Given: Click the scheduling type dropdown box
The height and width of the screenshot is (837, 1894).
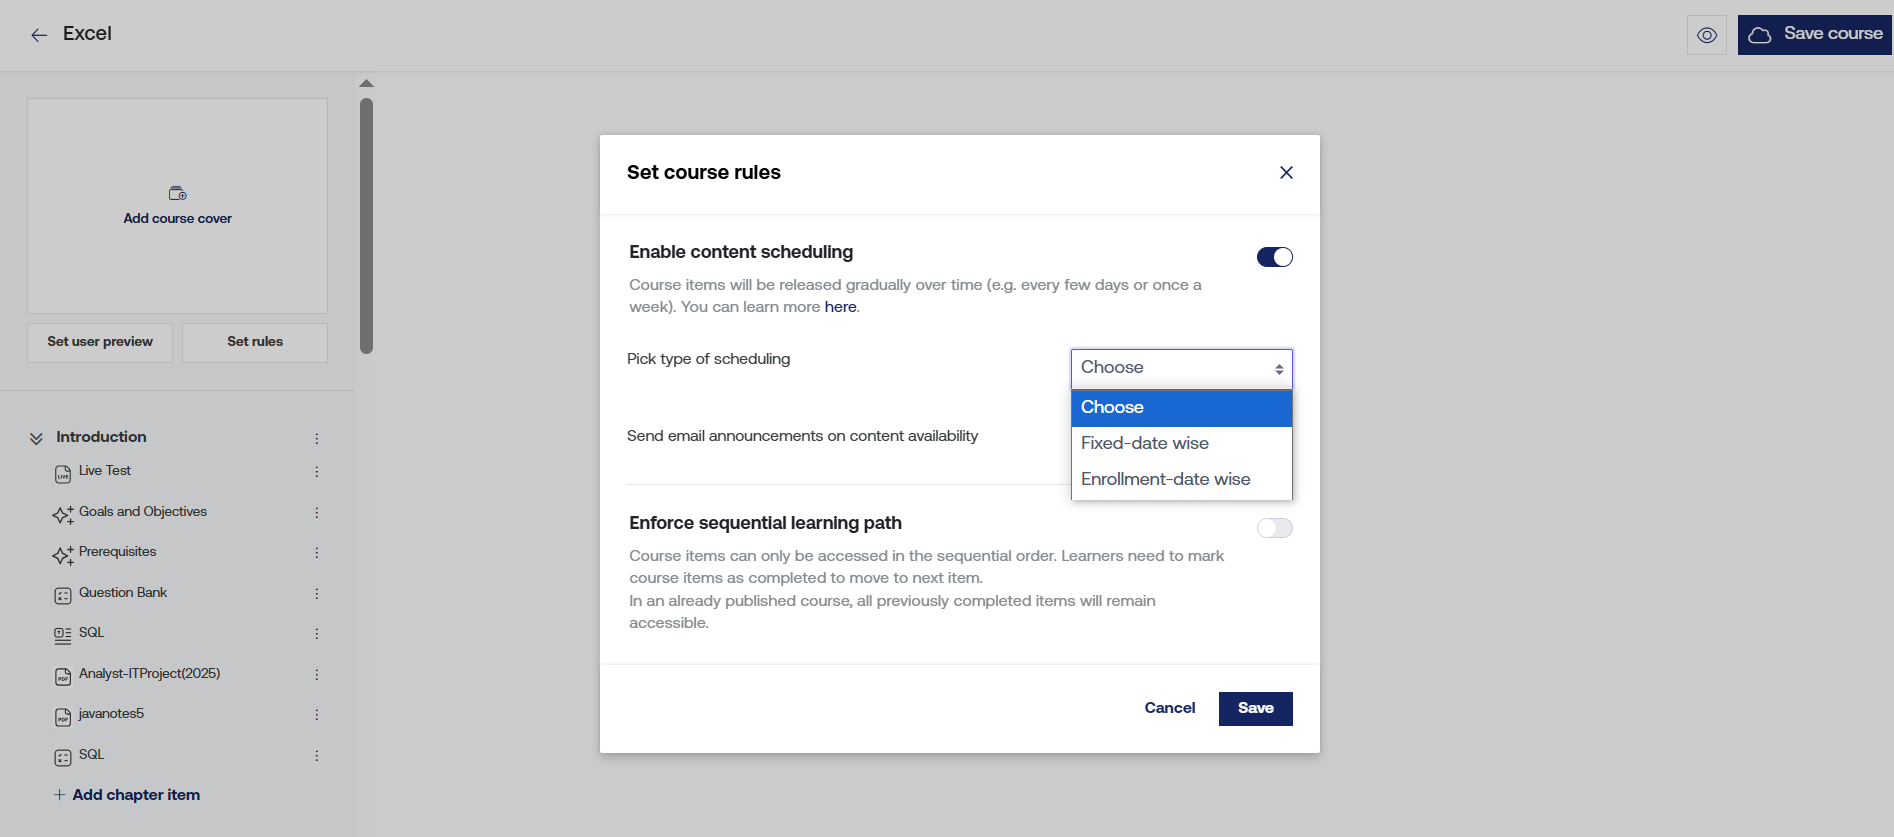Looking at the screenshot, I should coord(1181,368).
